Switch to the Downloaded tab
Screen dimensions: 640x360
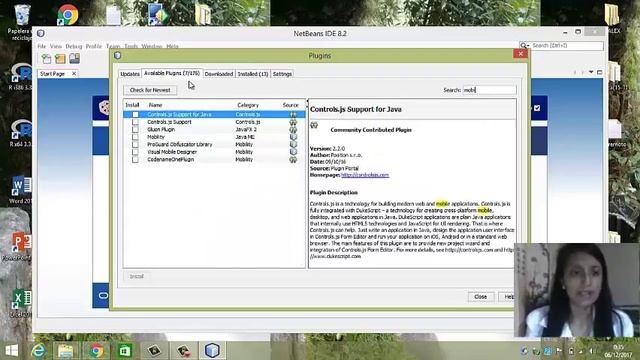219,74
